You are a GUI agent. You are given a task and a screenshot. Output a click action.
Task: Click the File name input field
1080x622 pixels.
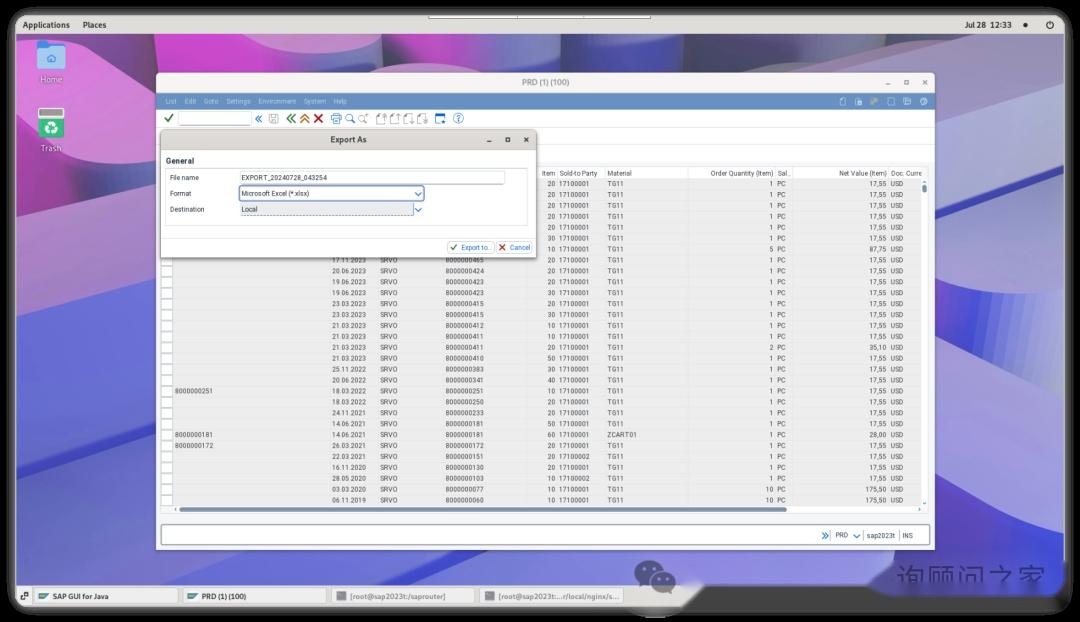pyautogui.click(x=372, y=178)
